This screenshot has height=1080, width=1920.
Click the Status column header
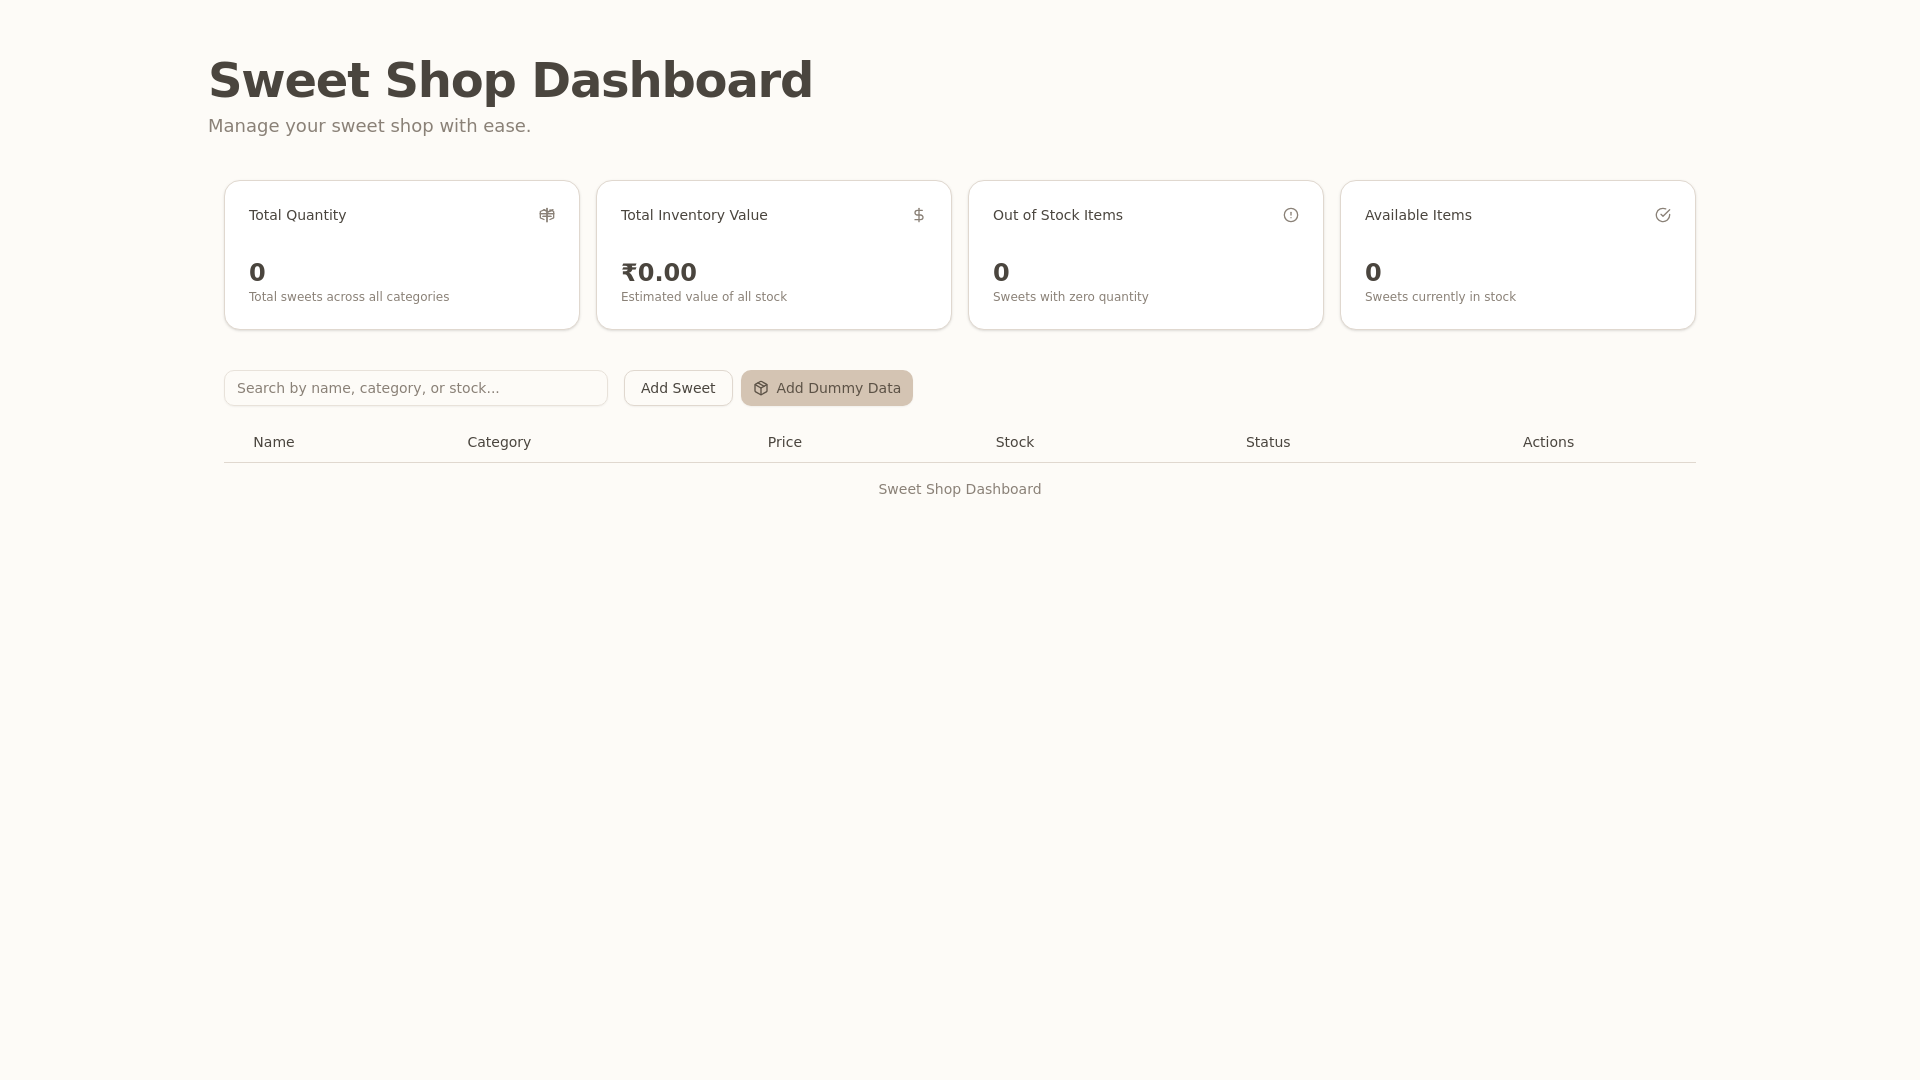(x=1268, y=442)
